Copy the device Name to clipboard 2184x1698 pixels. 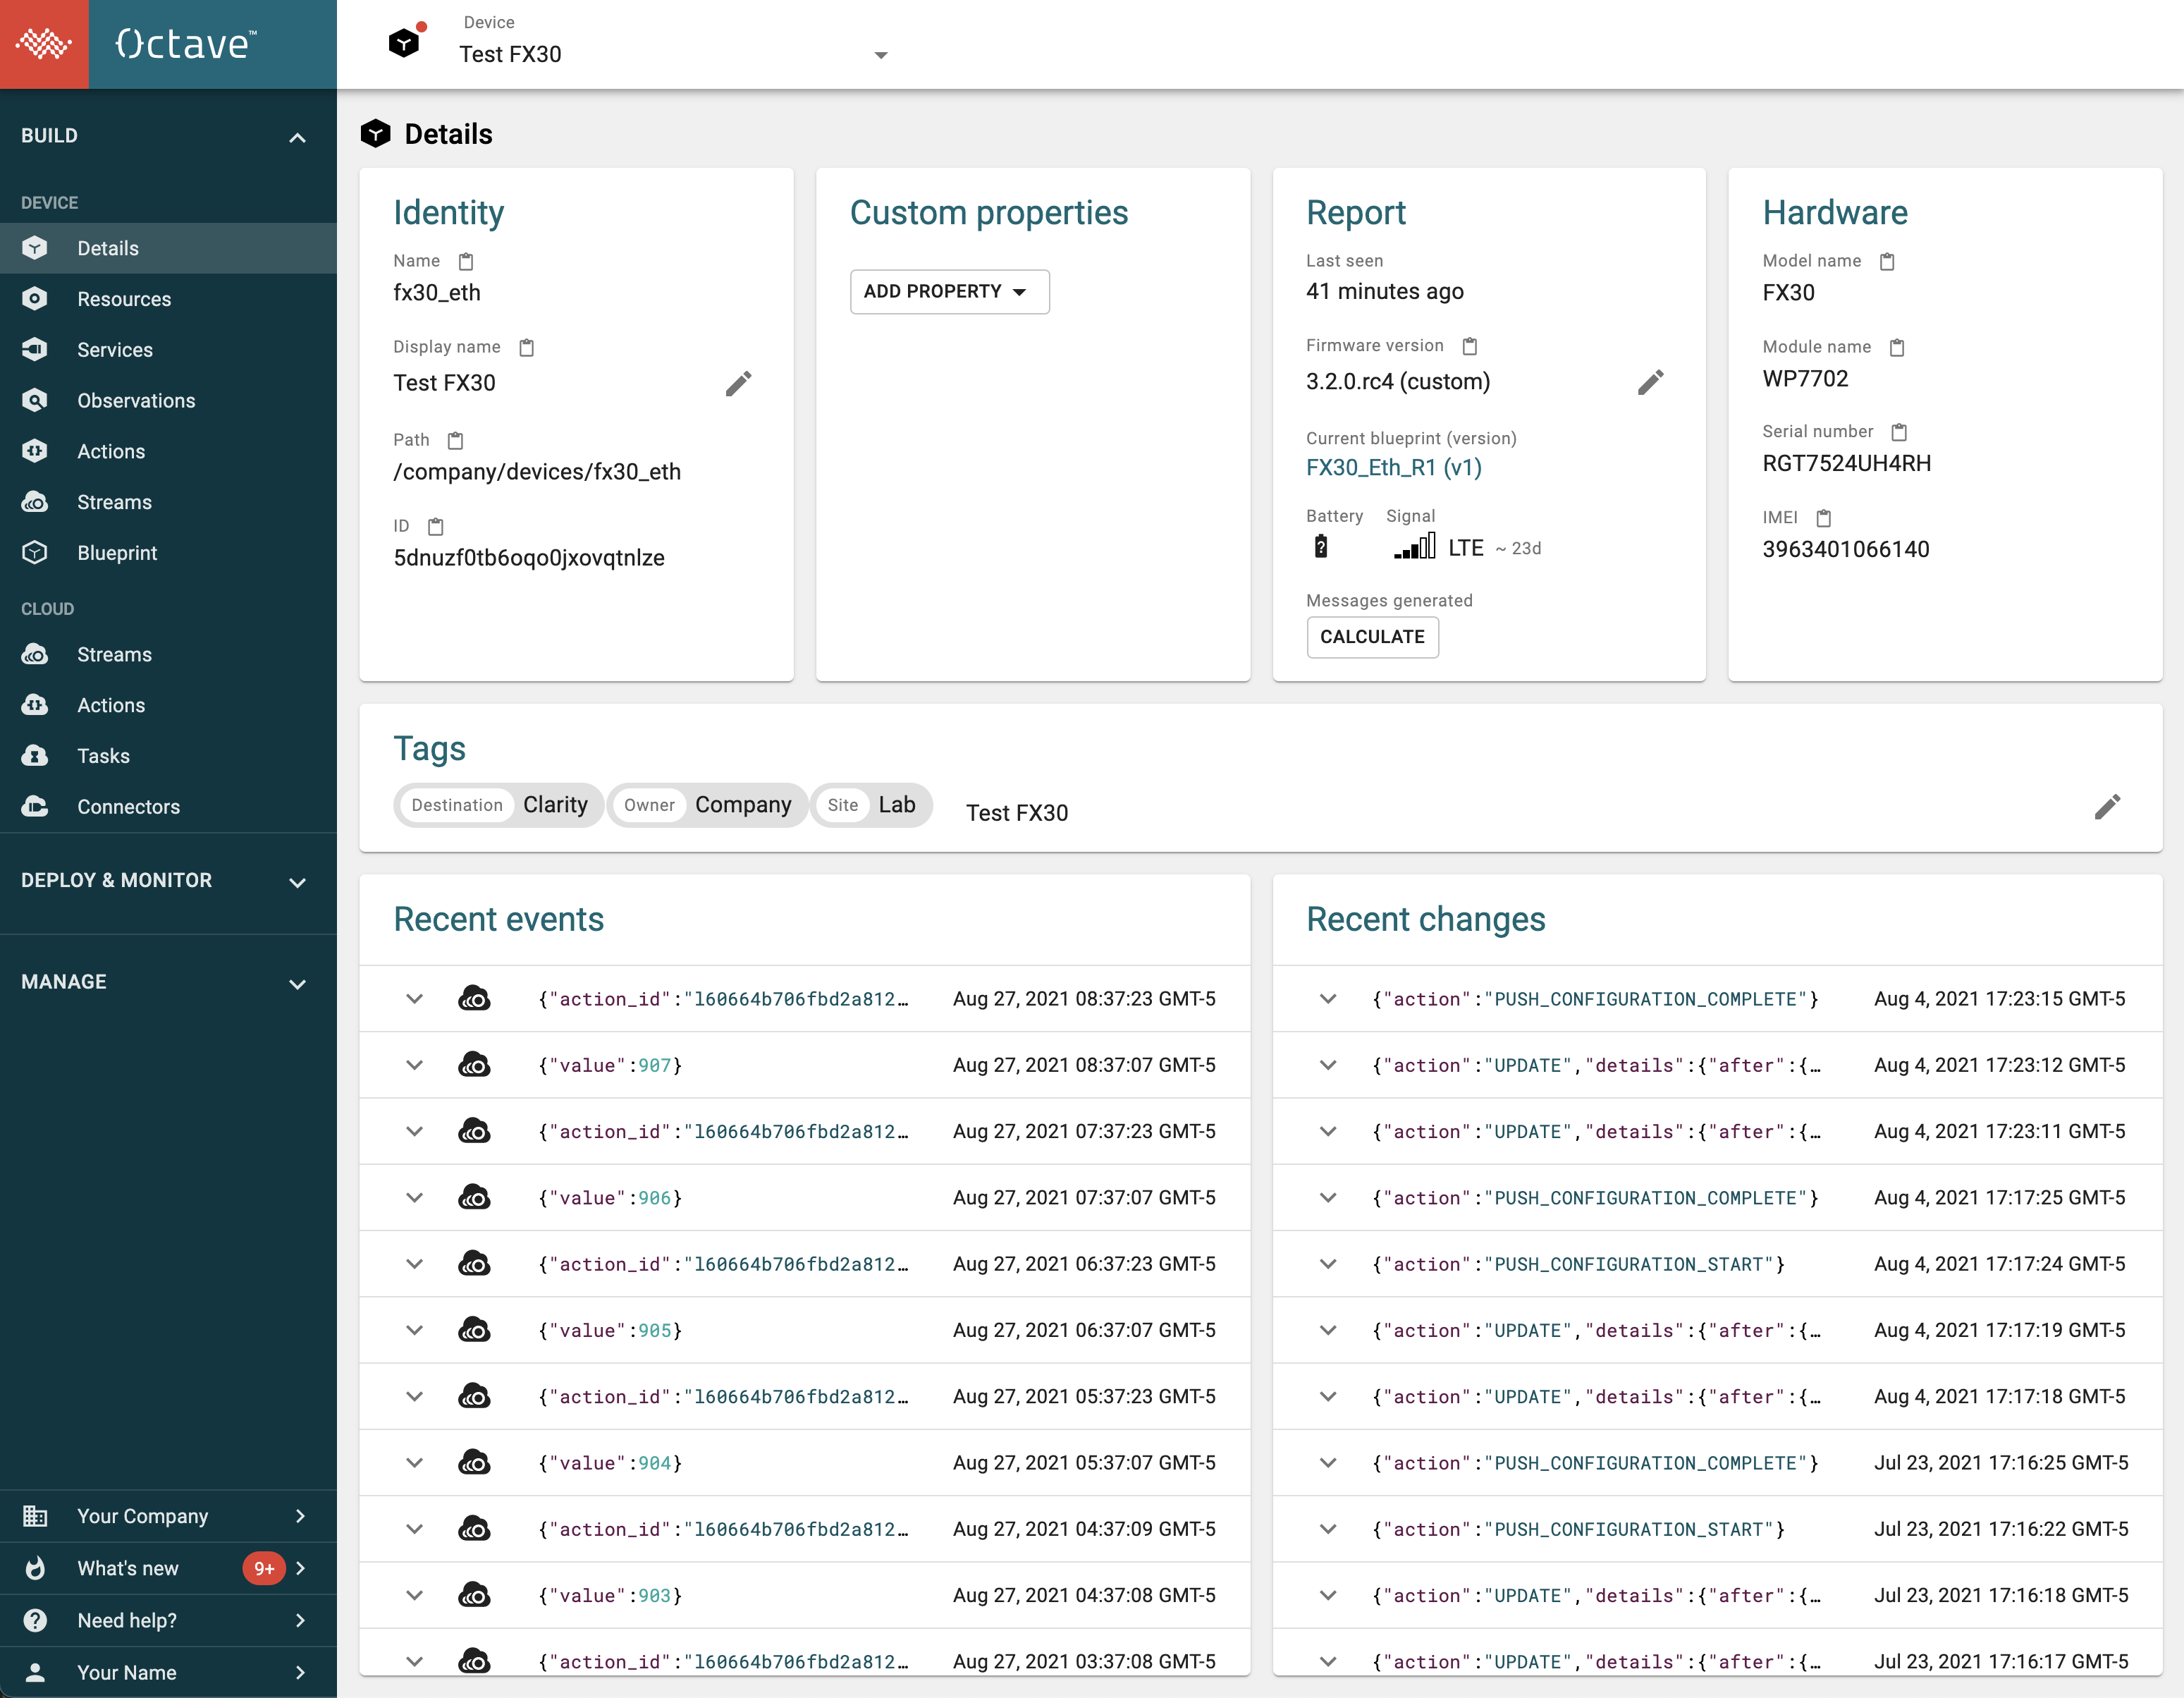click(466, 261)
